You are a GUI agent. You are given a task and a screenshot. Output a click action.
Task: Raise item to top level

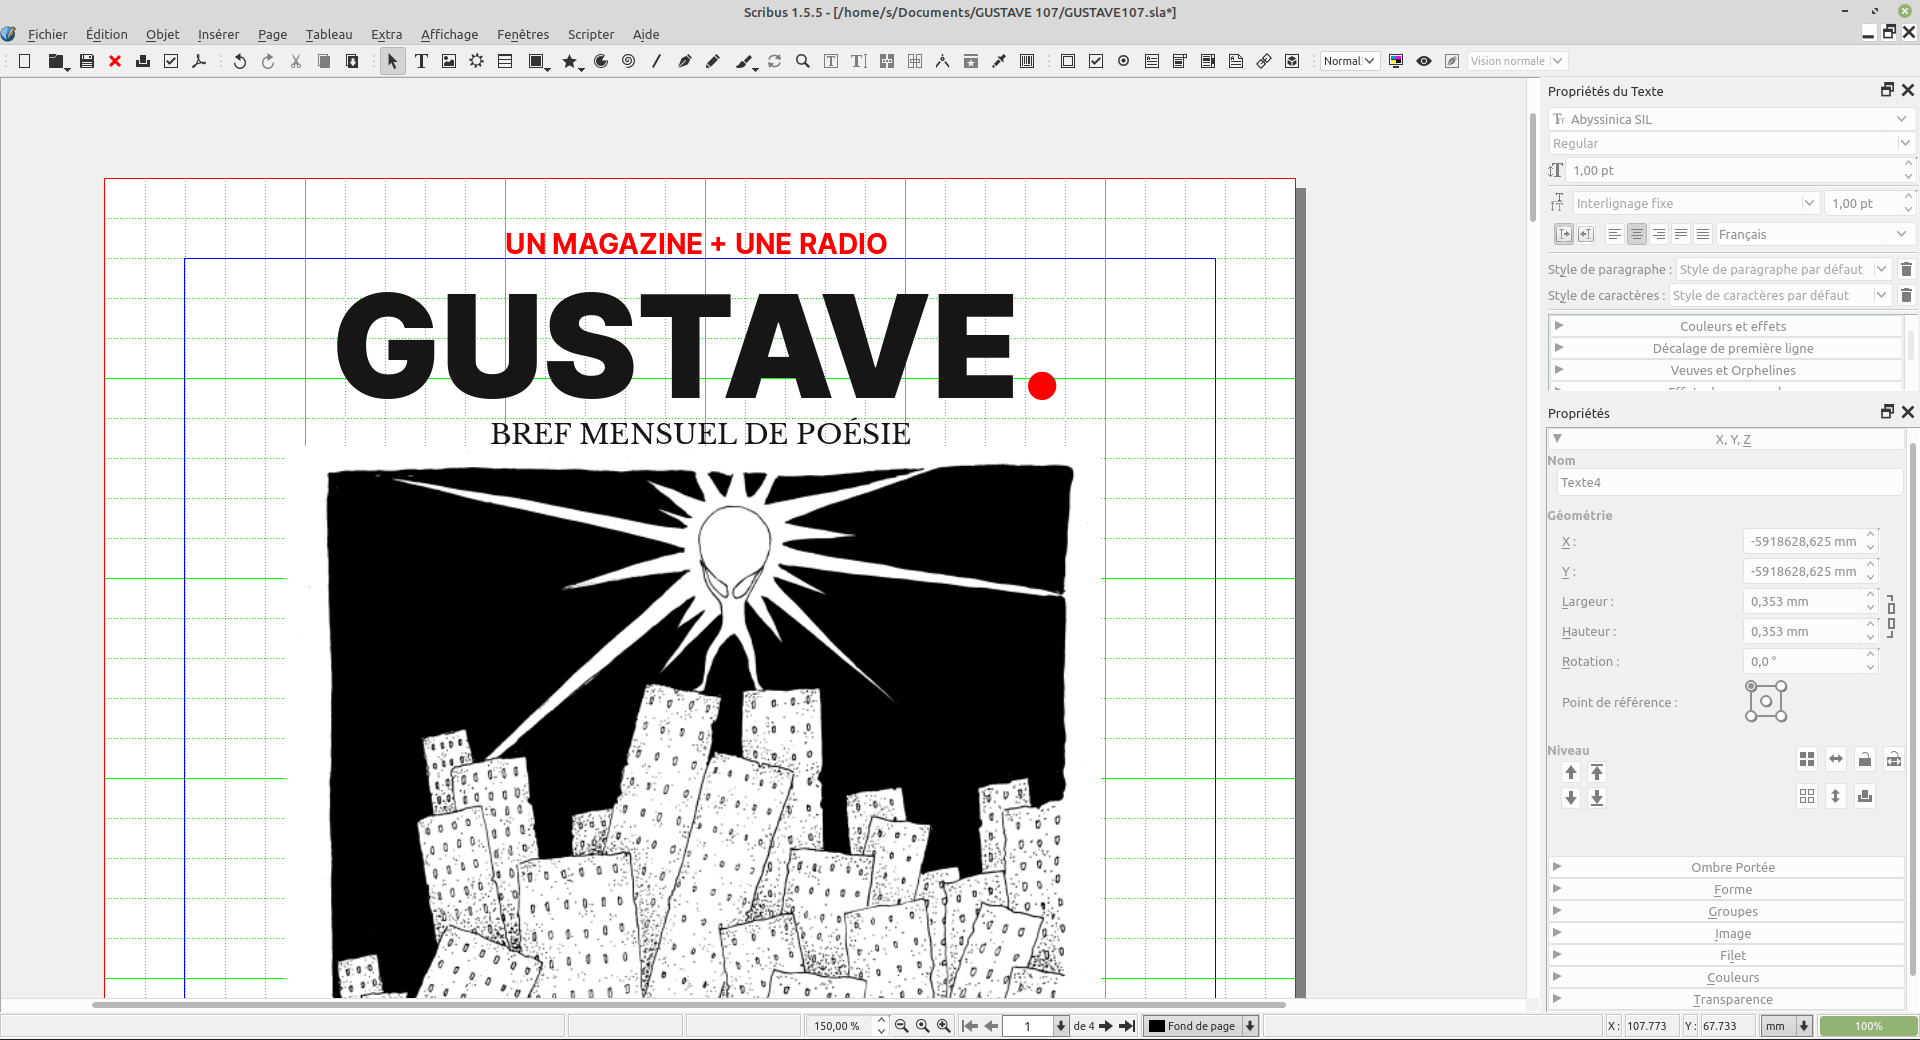pyautogui.click(x=1597, y=772)
